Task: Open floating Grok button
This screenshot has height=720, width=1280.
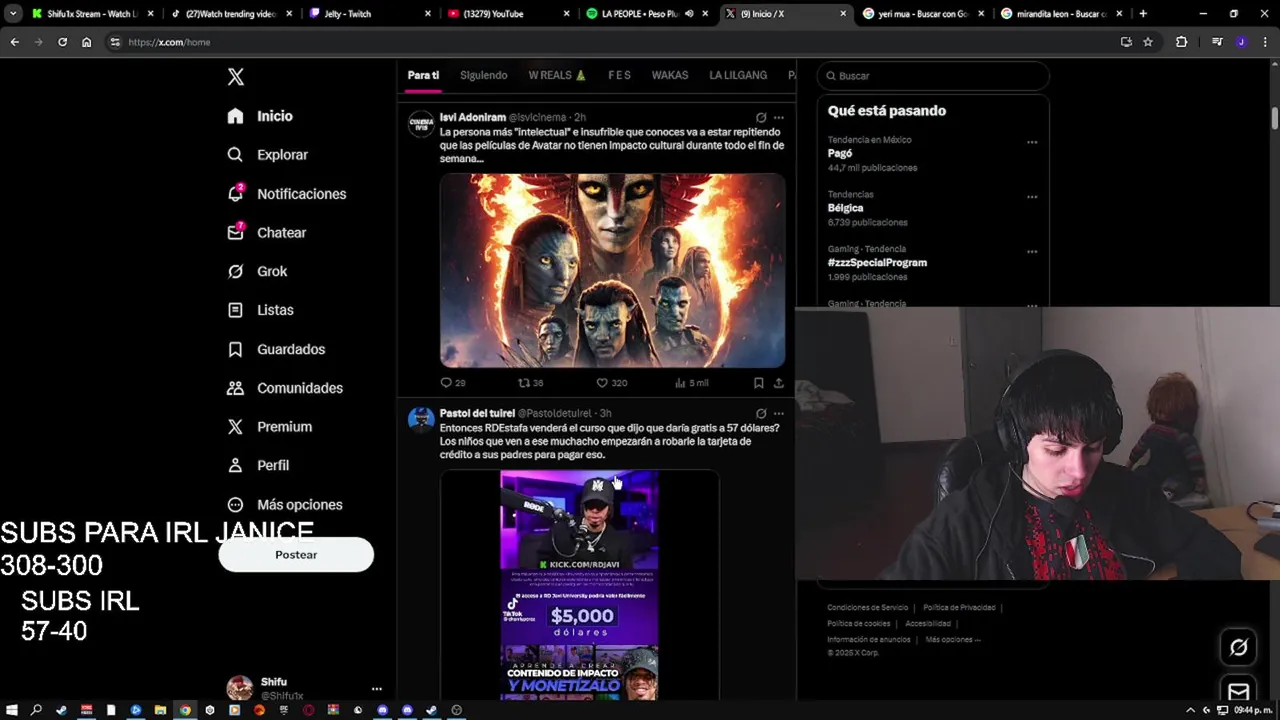Action: (x=1238, y=648)
